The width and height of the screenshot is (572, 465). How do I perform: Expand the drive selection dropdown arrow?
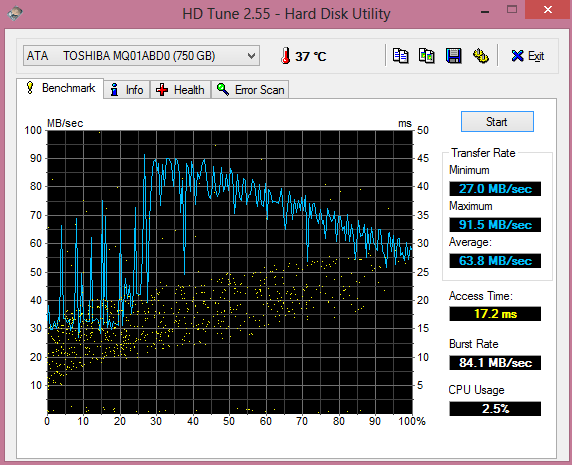(251, 56)
